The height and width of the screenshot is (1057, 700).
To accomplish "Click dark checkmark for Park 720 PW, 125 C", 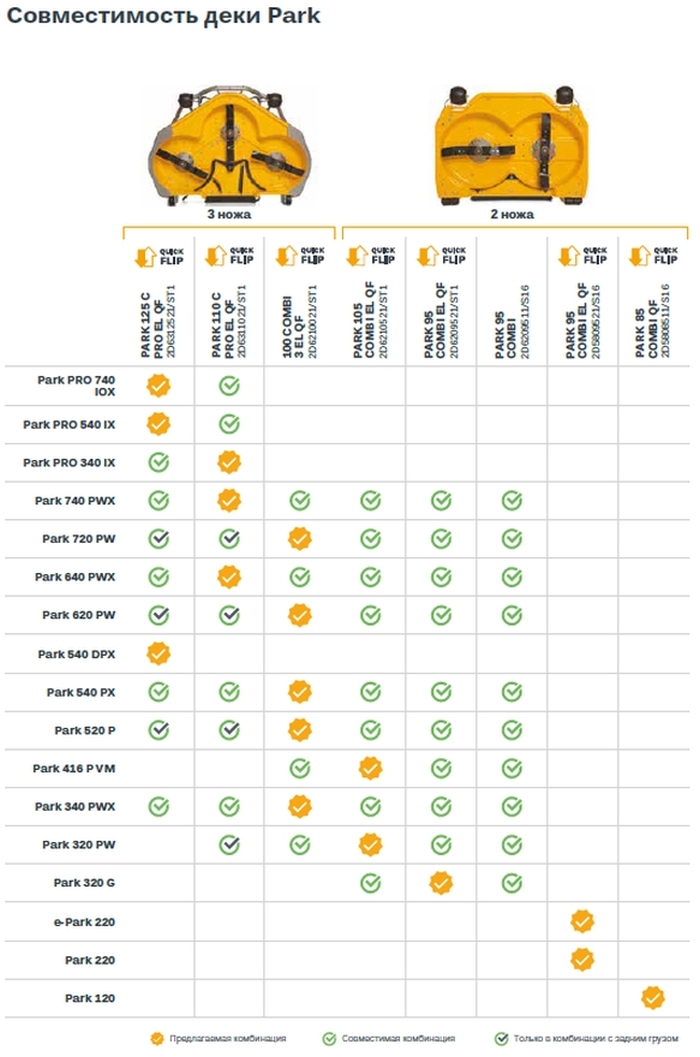I will pos(158,539).
